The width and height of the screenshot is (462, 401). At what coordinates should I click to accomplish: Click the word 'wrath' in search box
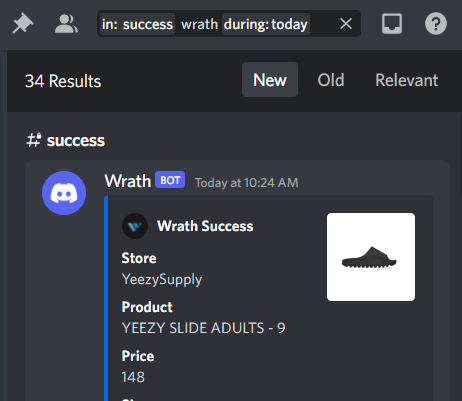click(x=199, y=24)
